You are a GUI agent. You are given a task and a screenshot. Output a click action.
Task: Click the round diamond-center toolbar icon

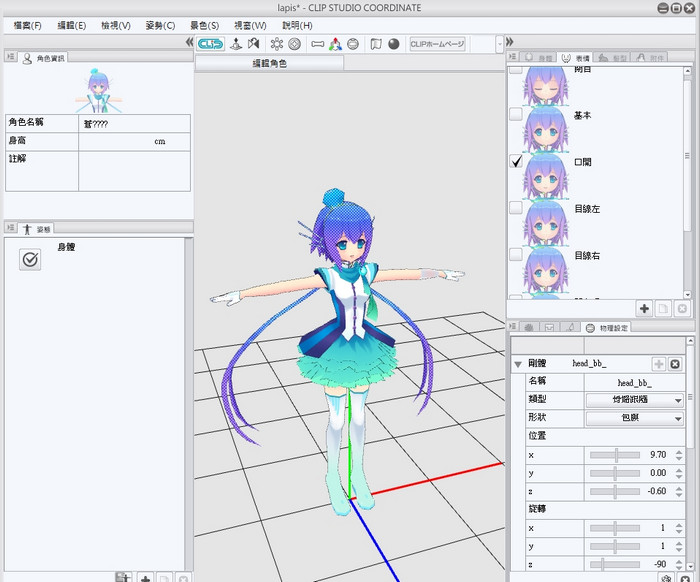pos(294,44)
